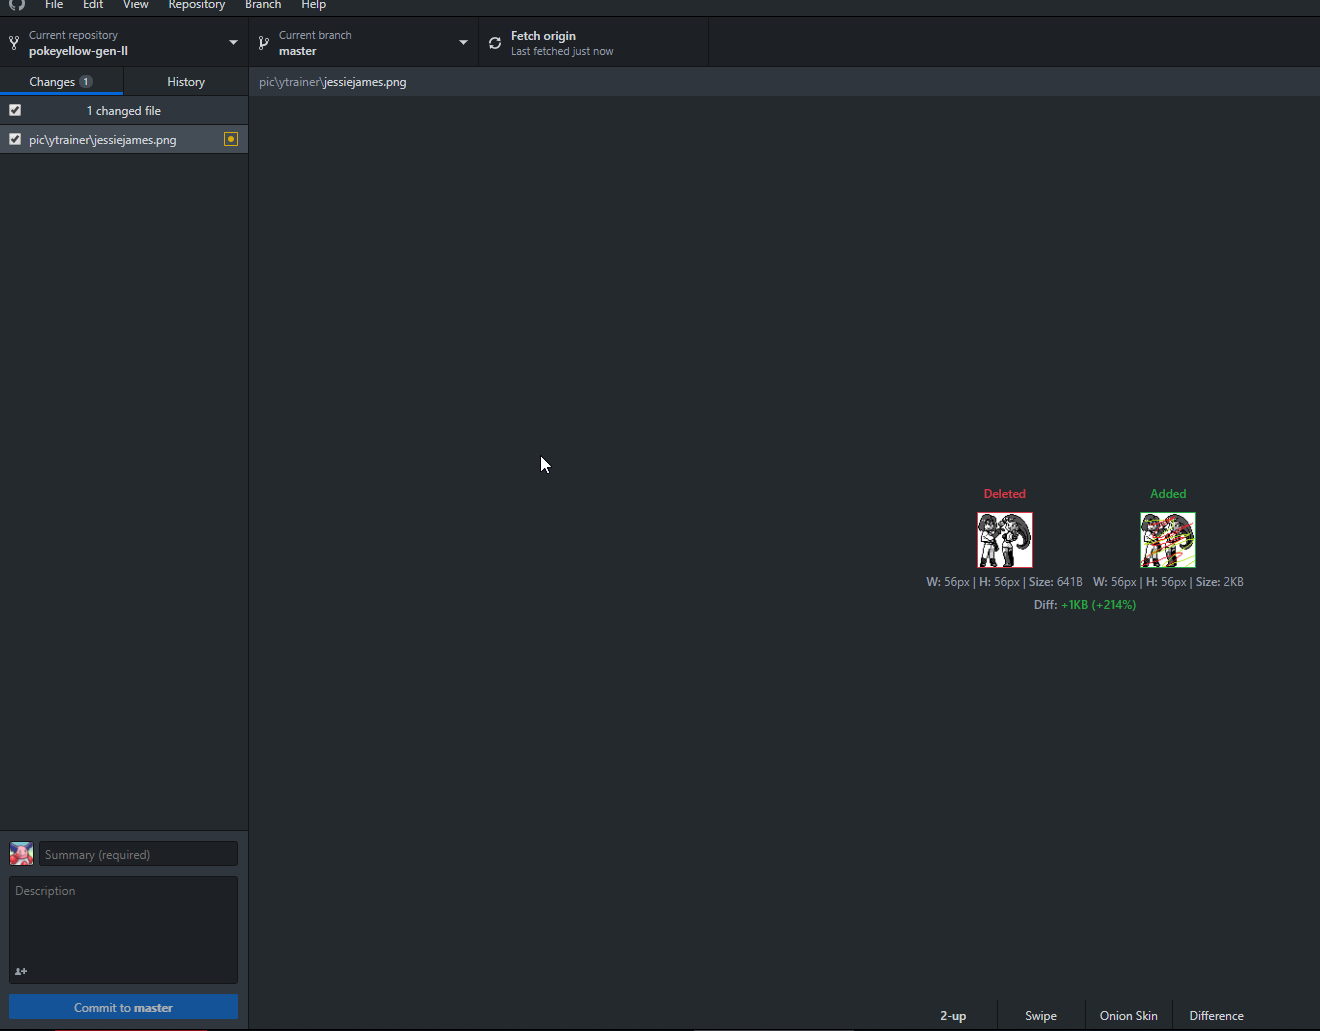Expand the Current repository dropdown arrow
The height and width of the screenshot is (1031, 1320).
pyautogui.click(x=233, y=43)
